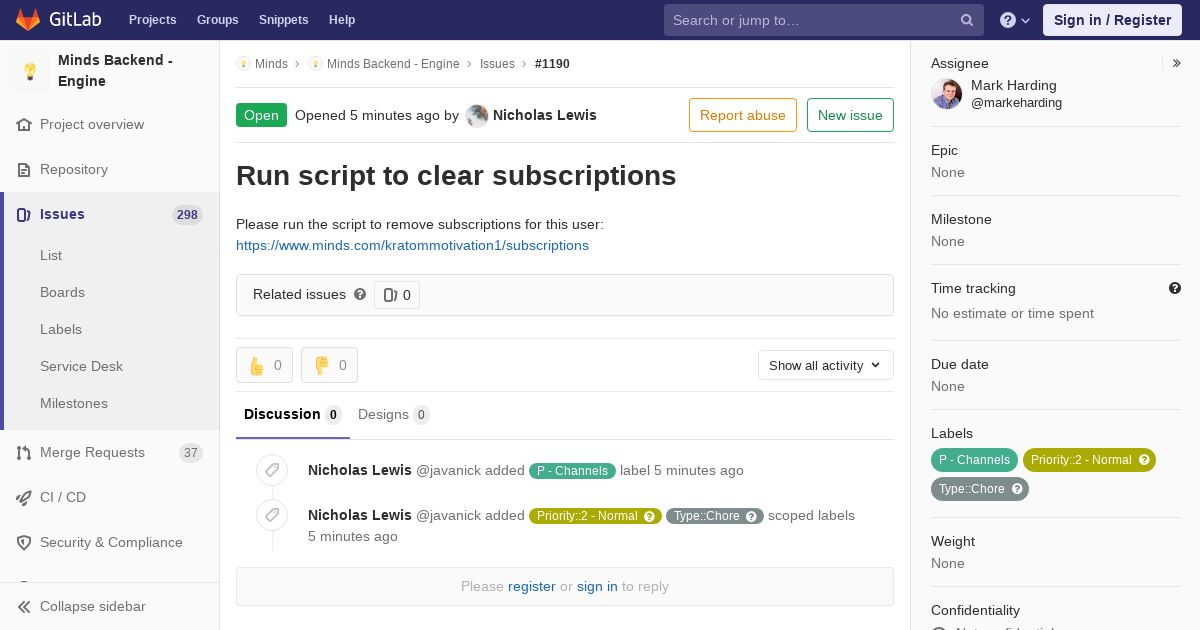
Task: Click the Open status badge
Action: tap(261, 115)
